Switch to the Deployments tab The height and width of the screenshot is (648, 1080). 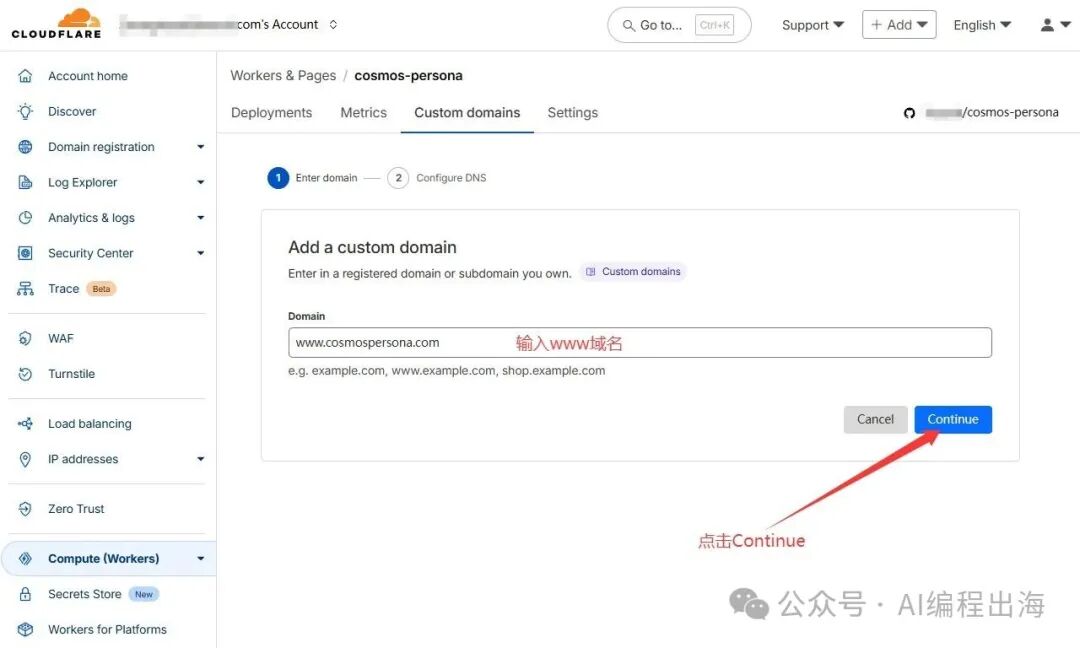271,113
